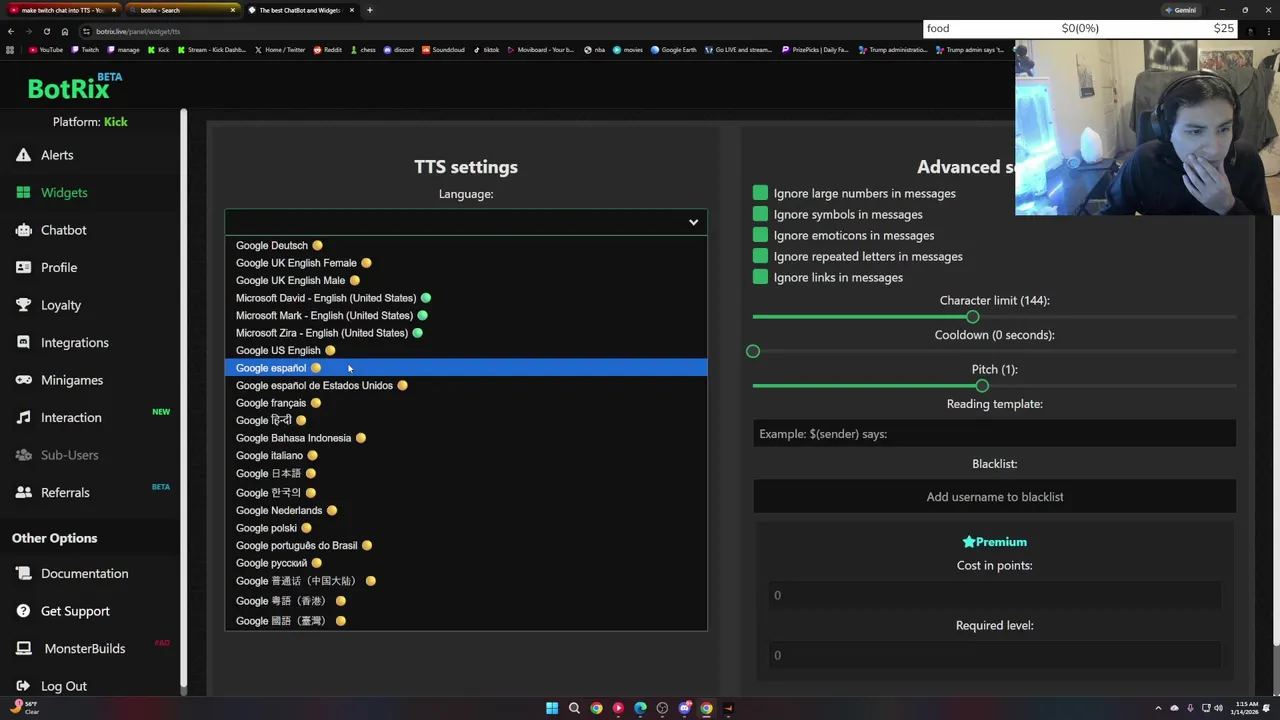Viewport: 1280px width, 720px height.
Task: Adjust Pitch slider handle
Action: (982, 386)
